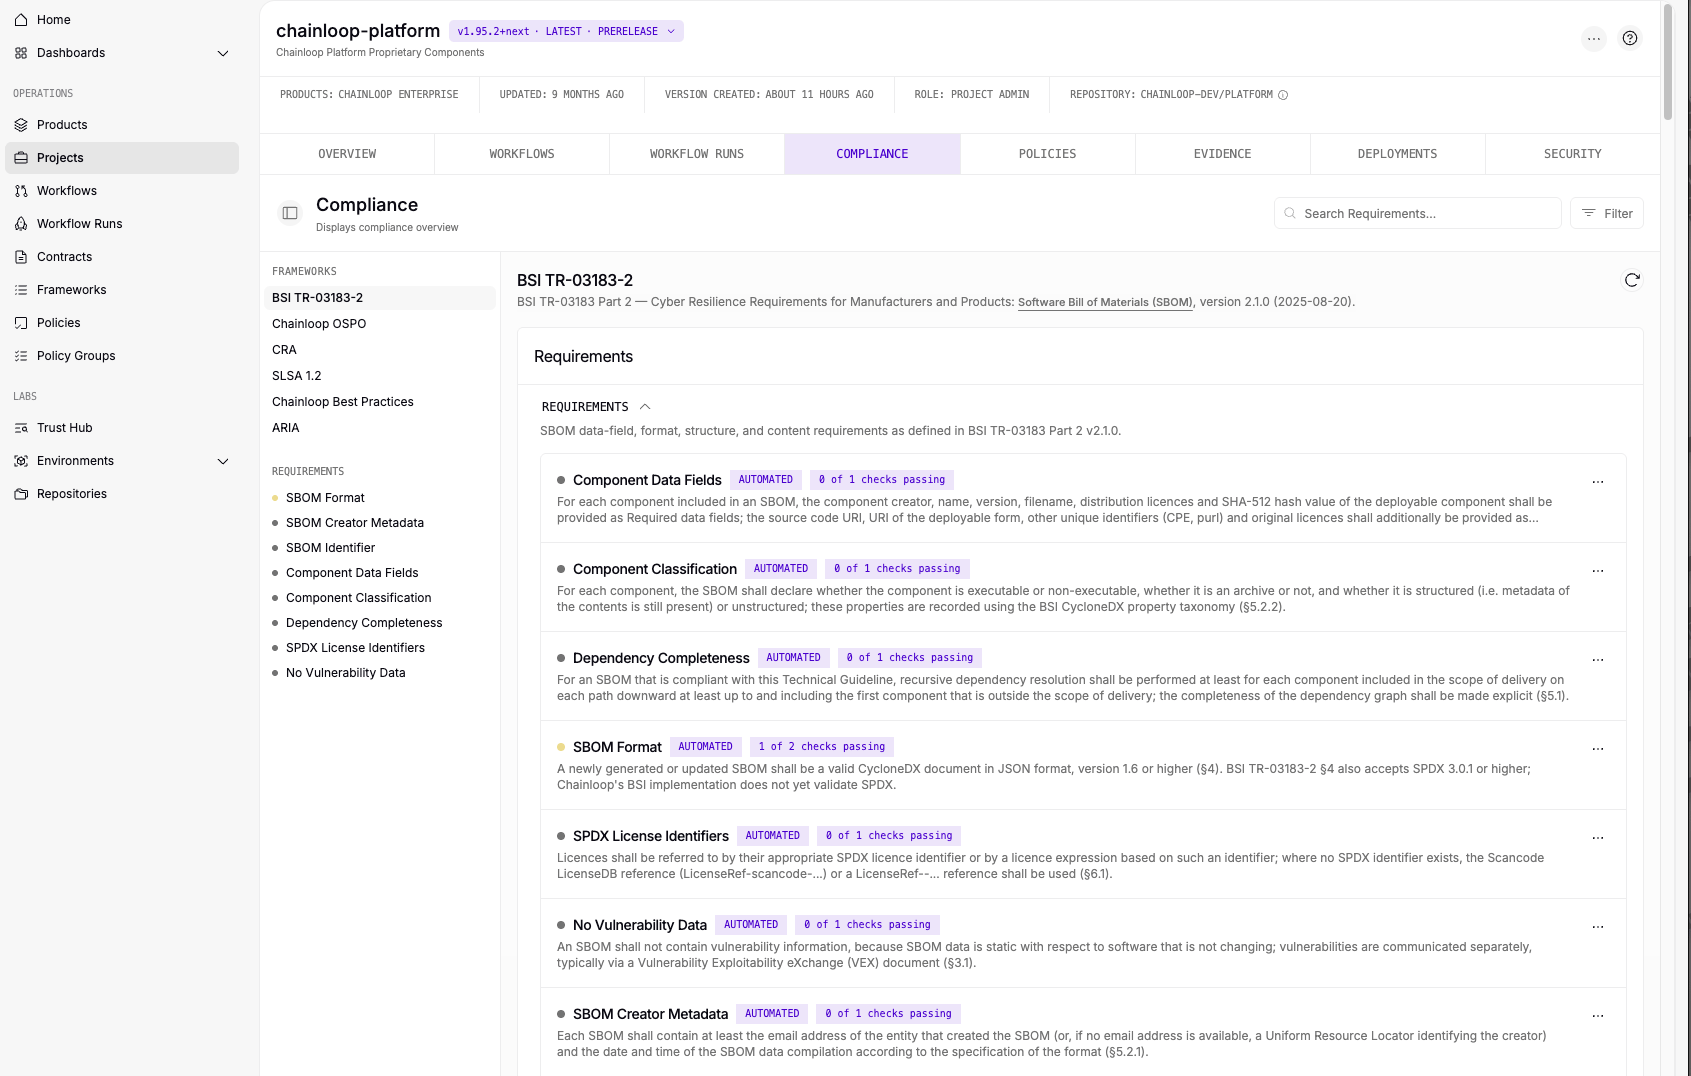Open Component Classification row options menu
1691x1076 pixels.
point(1598,571)
